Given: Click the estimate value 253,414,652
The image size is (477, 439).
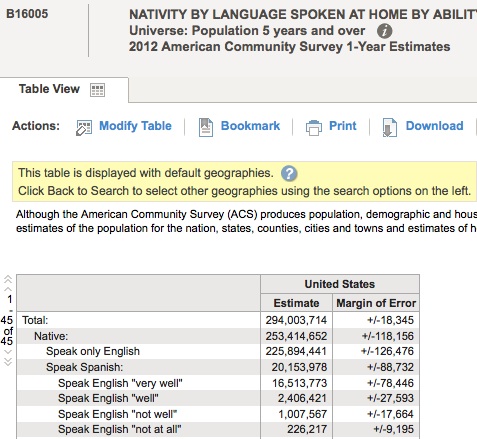Looking at the screenshot, I should click(x=296, y=336).
